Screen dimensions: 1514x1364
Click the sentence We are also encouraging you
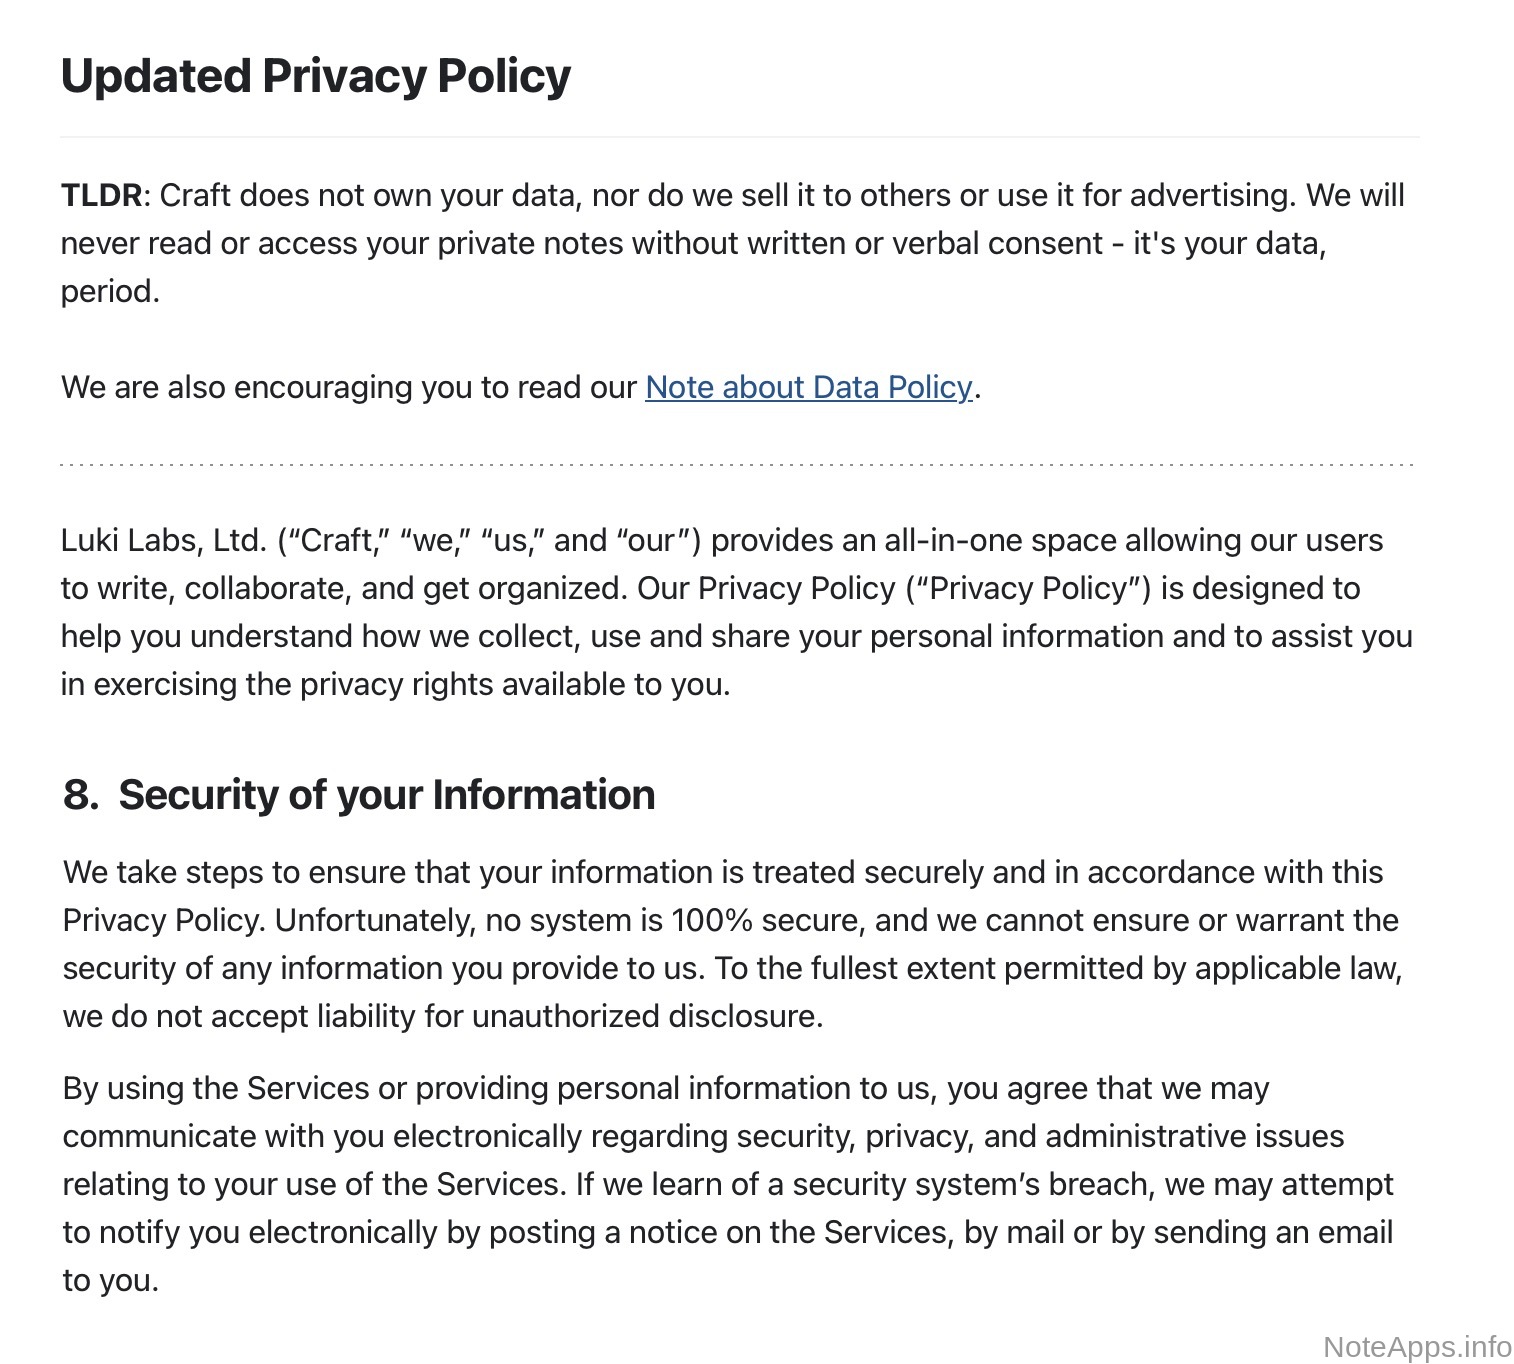tap(350, 387)
